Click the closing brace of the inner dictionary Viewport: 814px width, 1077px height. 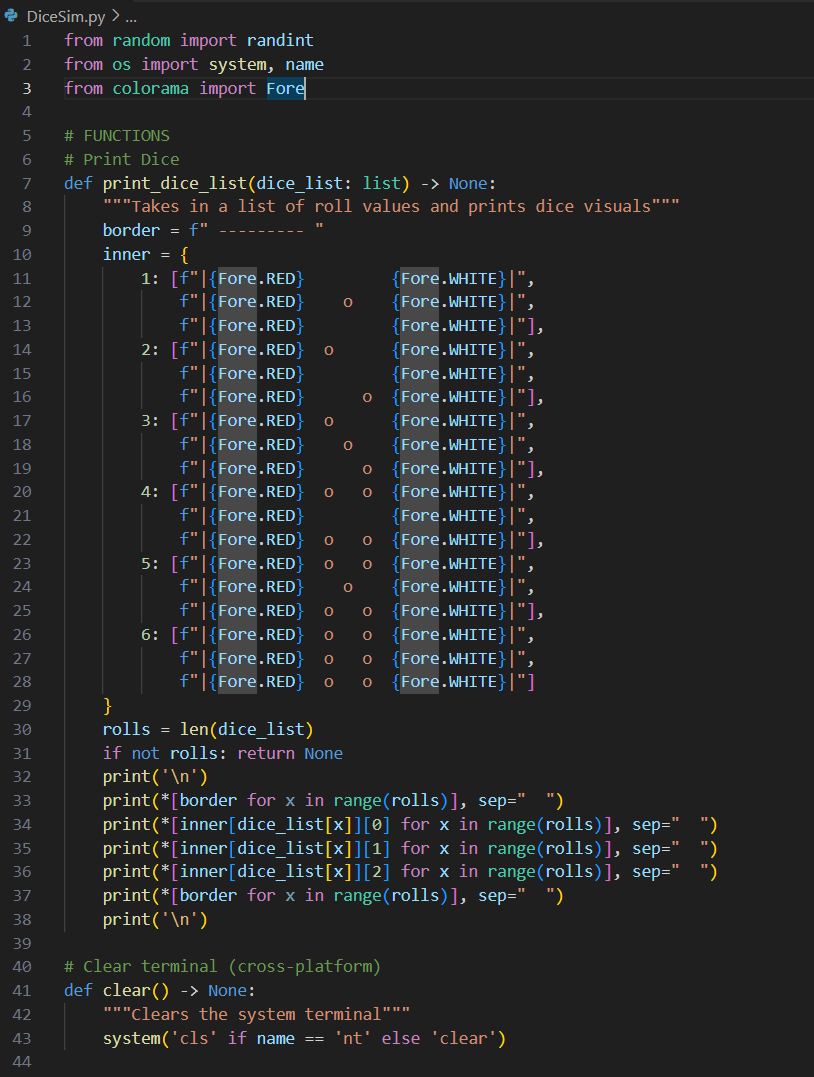[x=107, y=705]
